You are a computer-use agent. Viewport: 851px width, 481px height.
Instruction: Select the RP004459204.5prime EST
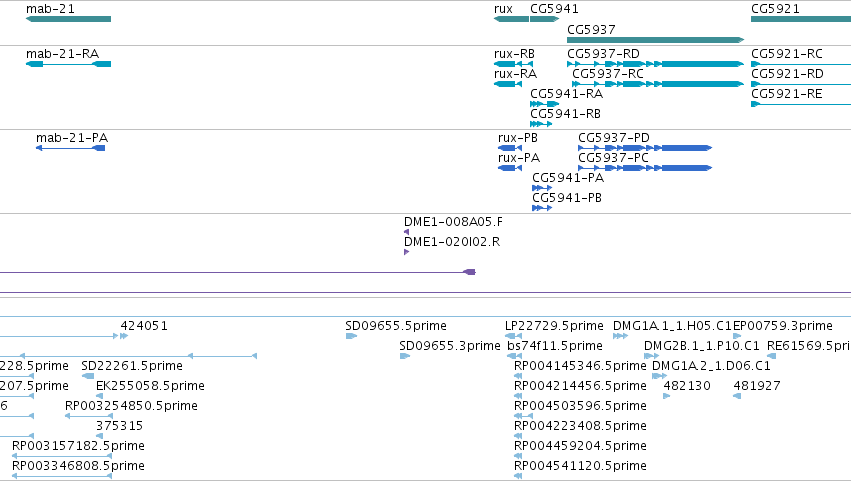(x=518, y=457)
